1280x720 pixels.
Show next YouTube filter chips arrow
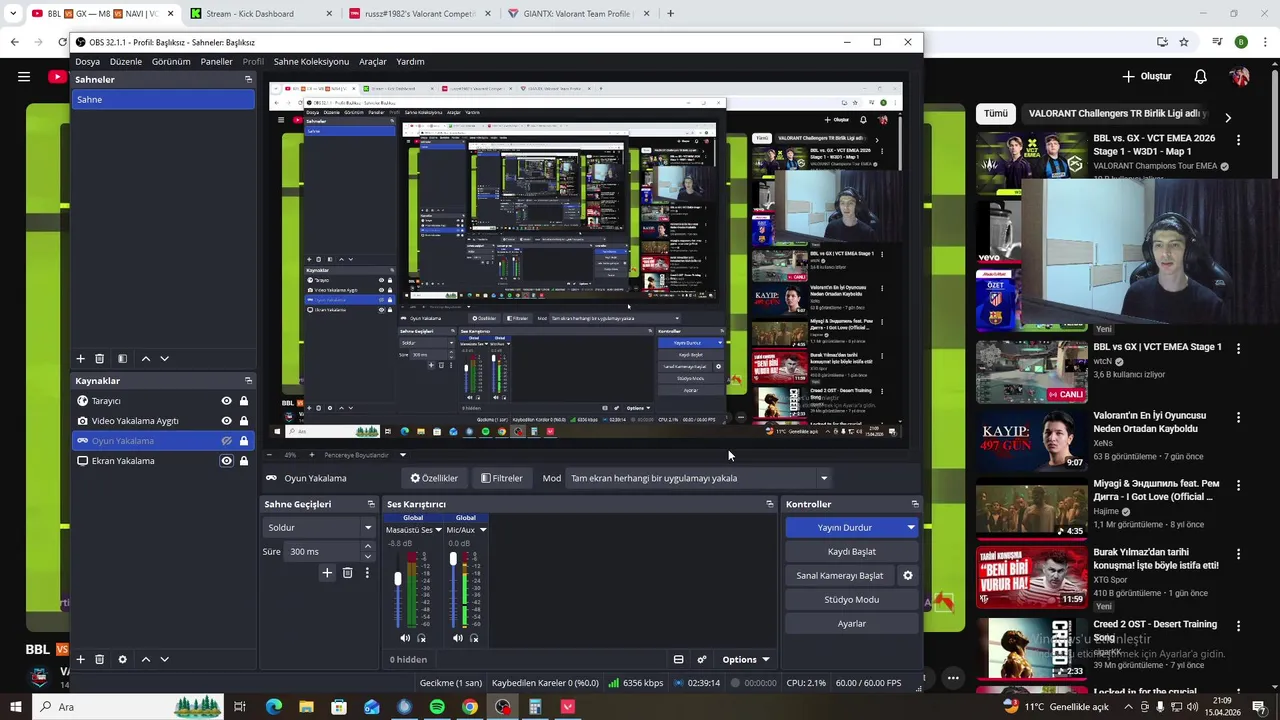(1228, 117)
